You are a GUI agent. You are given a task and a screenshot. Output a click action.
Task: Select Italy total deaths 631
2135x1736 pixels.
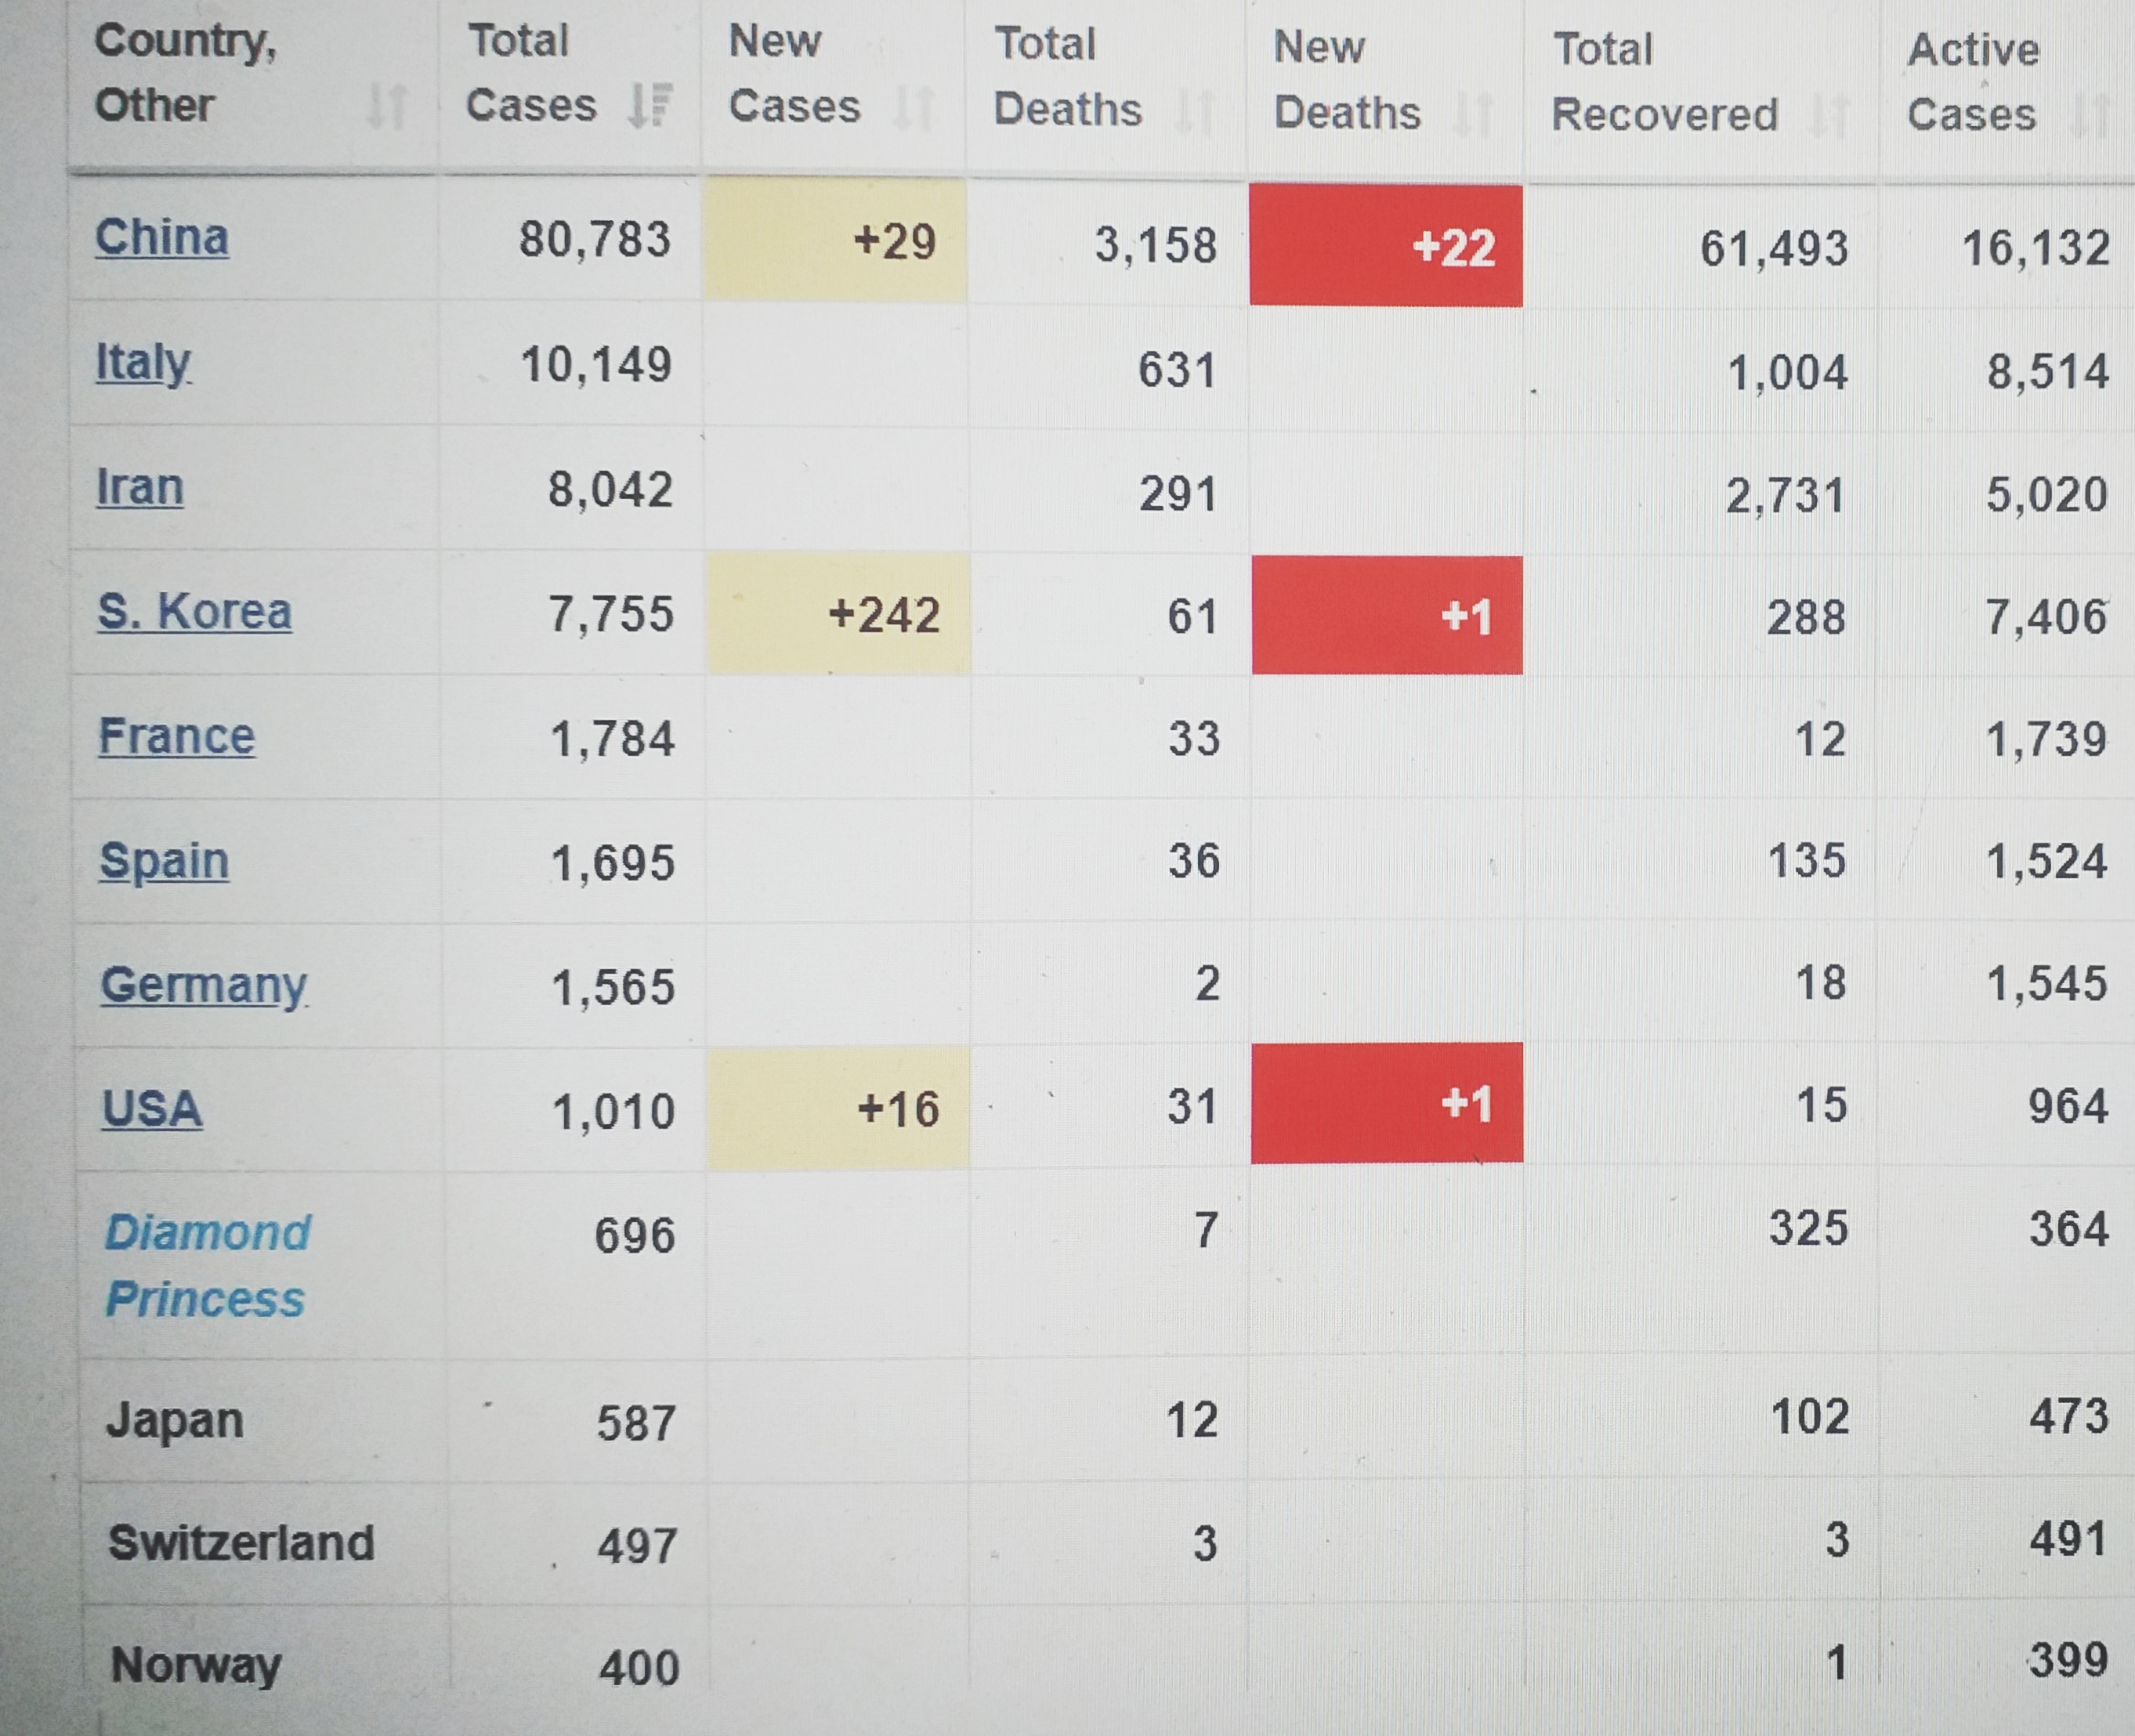1177,370
